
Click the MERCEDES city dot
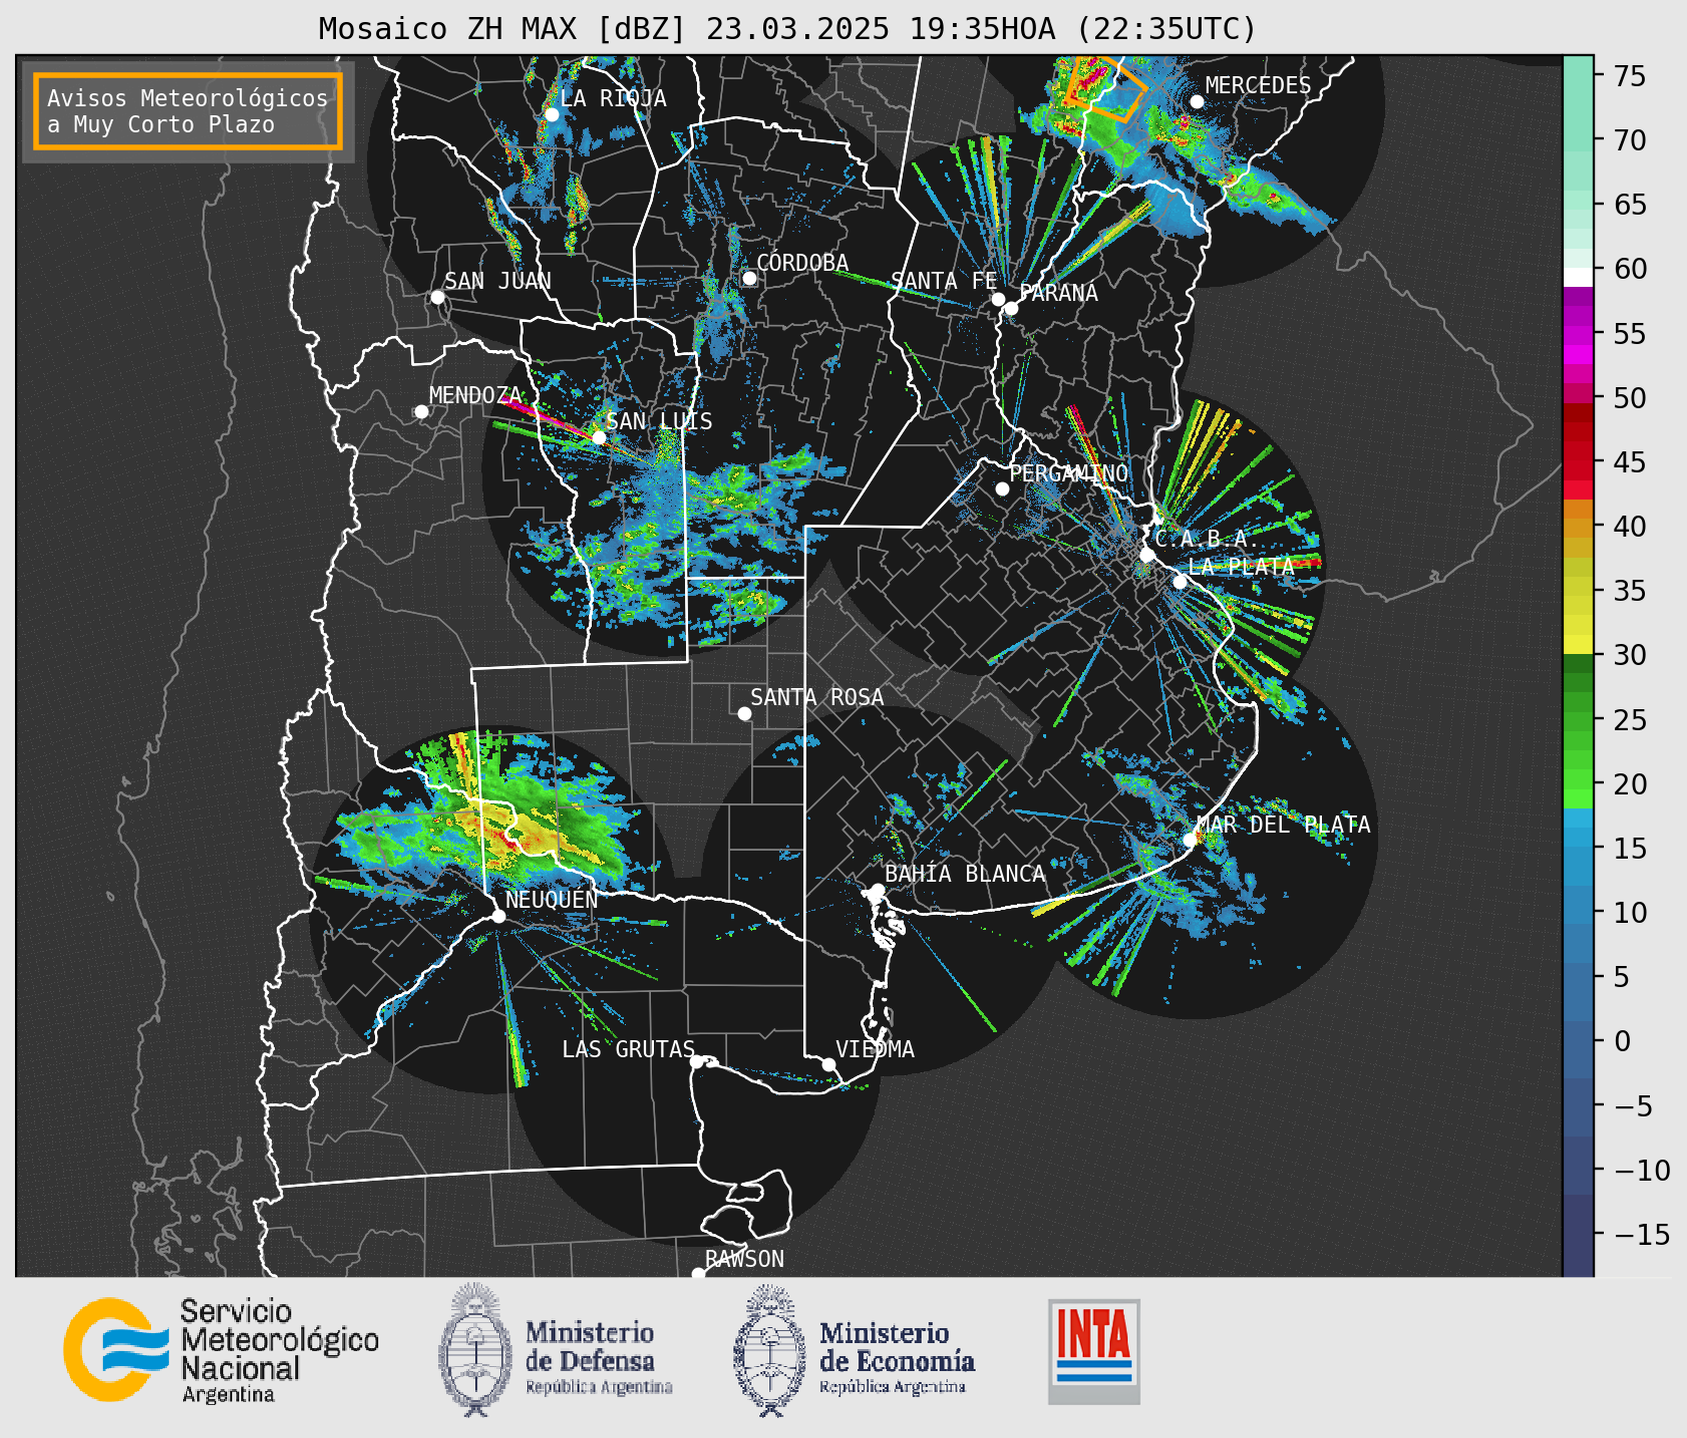[1197, 102]
